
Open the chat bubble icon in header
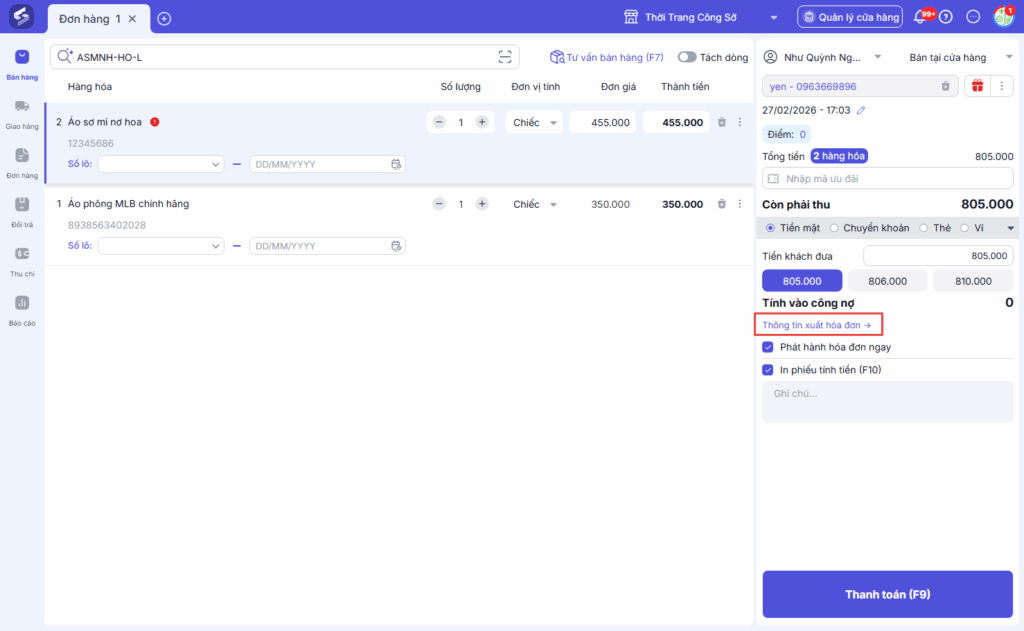click(973, 17)
